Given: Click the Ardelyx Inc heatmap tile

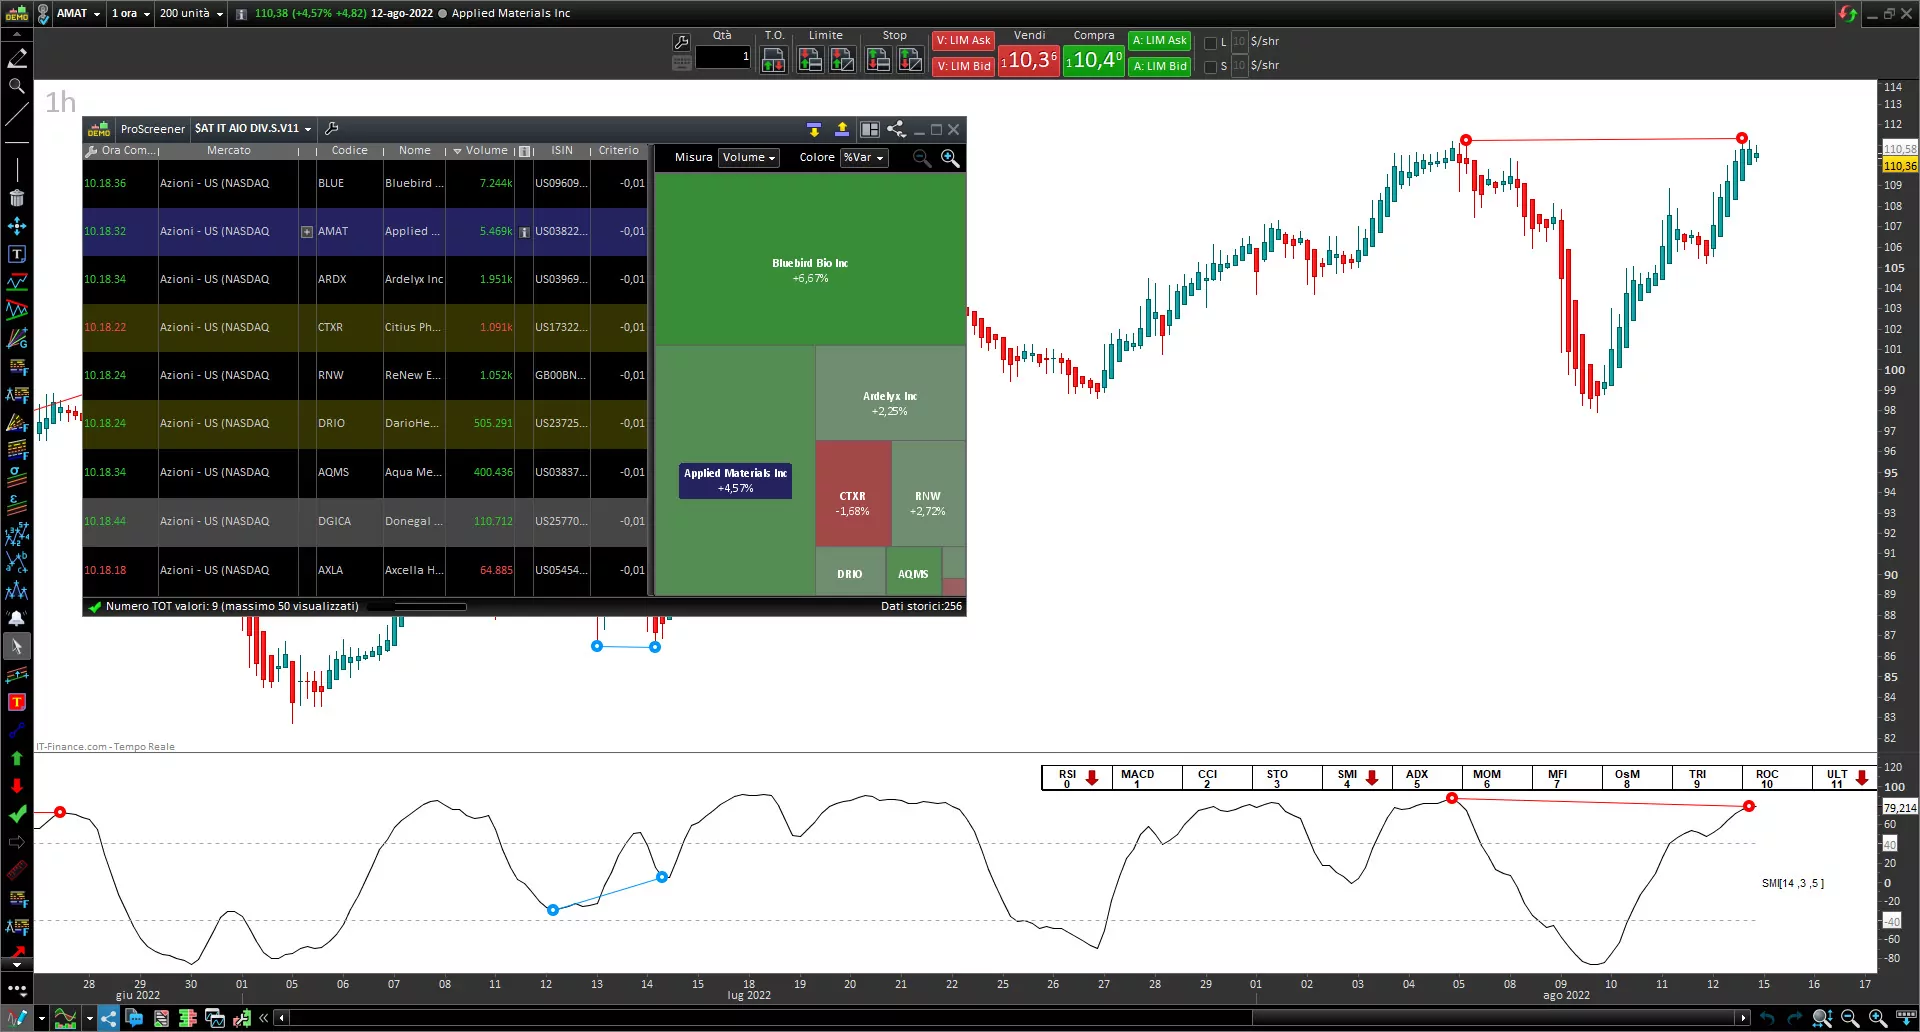Looking at the screenshot, I should [890, 394].
